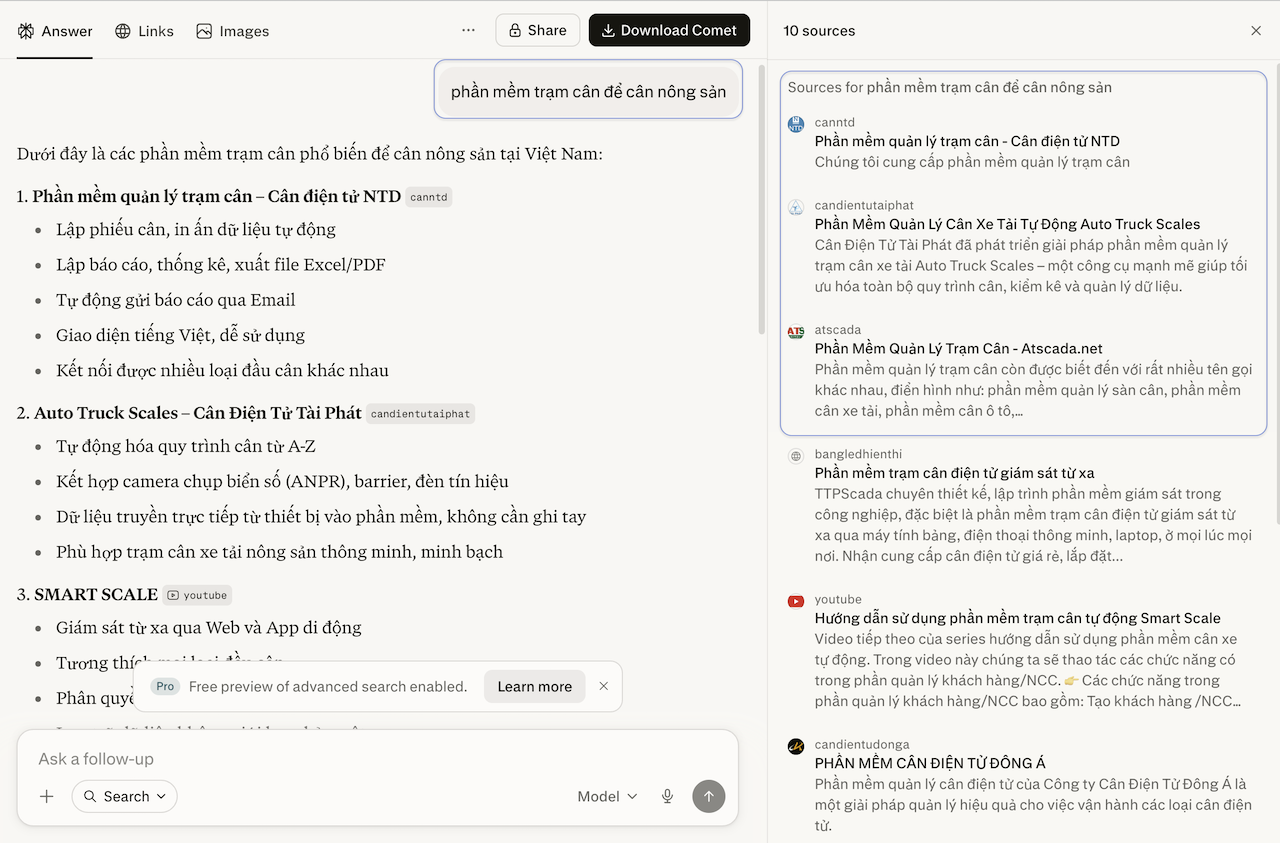Submit the follow-up with the arrow button
Image resolution: width=1280 pixels, height=843 pixels.
[709, 796]
